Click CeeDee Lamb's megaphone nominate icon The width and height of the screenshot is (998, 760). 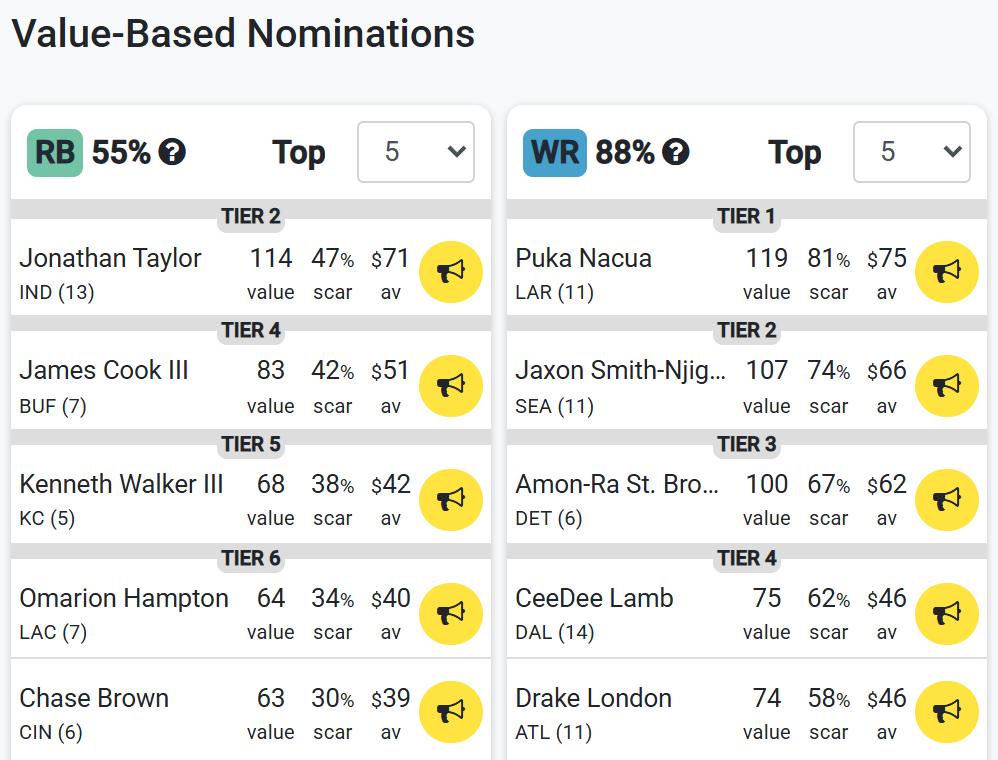point(946,614)
